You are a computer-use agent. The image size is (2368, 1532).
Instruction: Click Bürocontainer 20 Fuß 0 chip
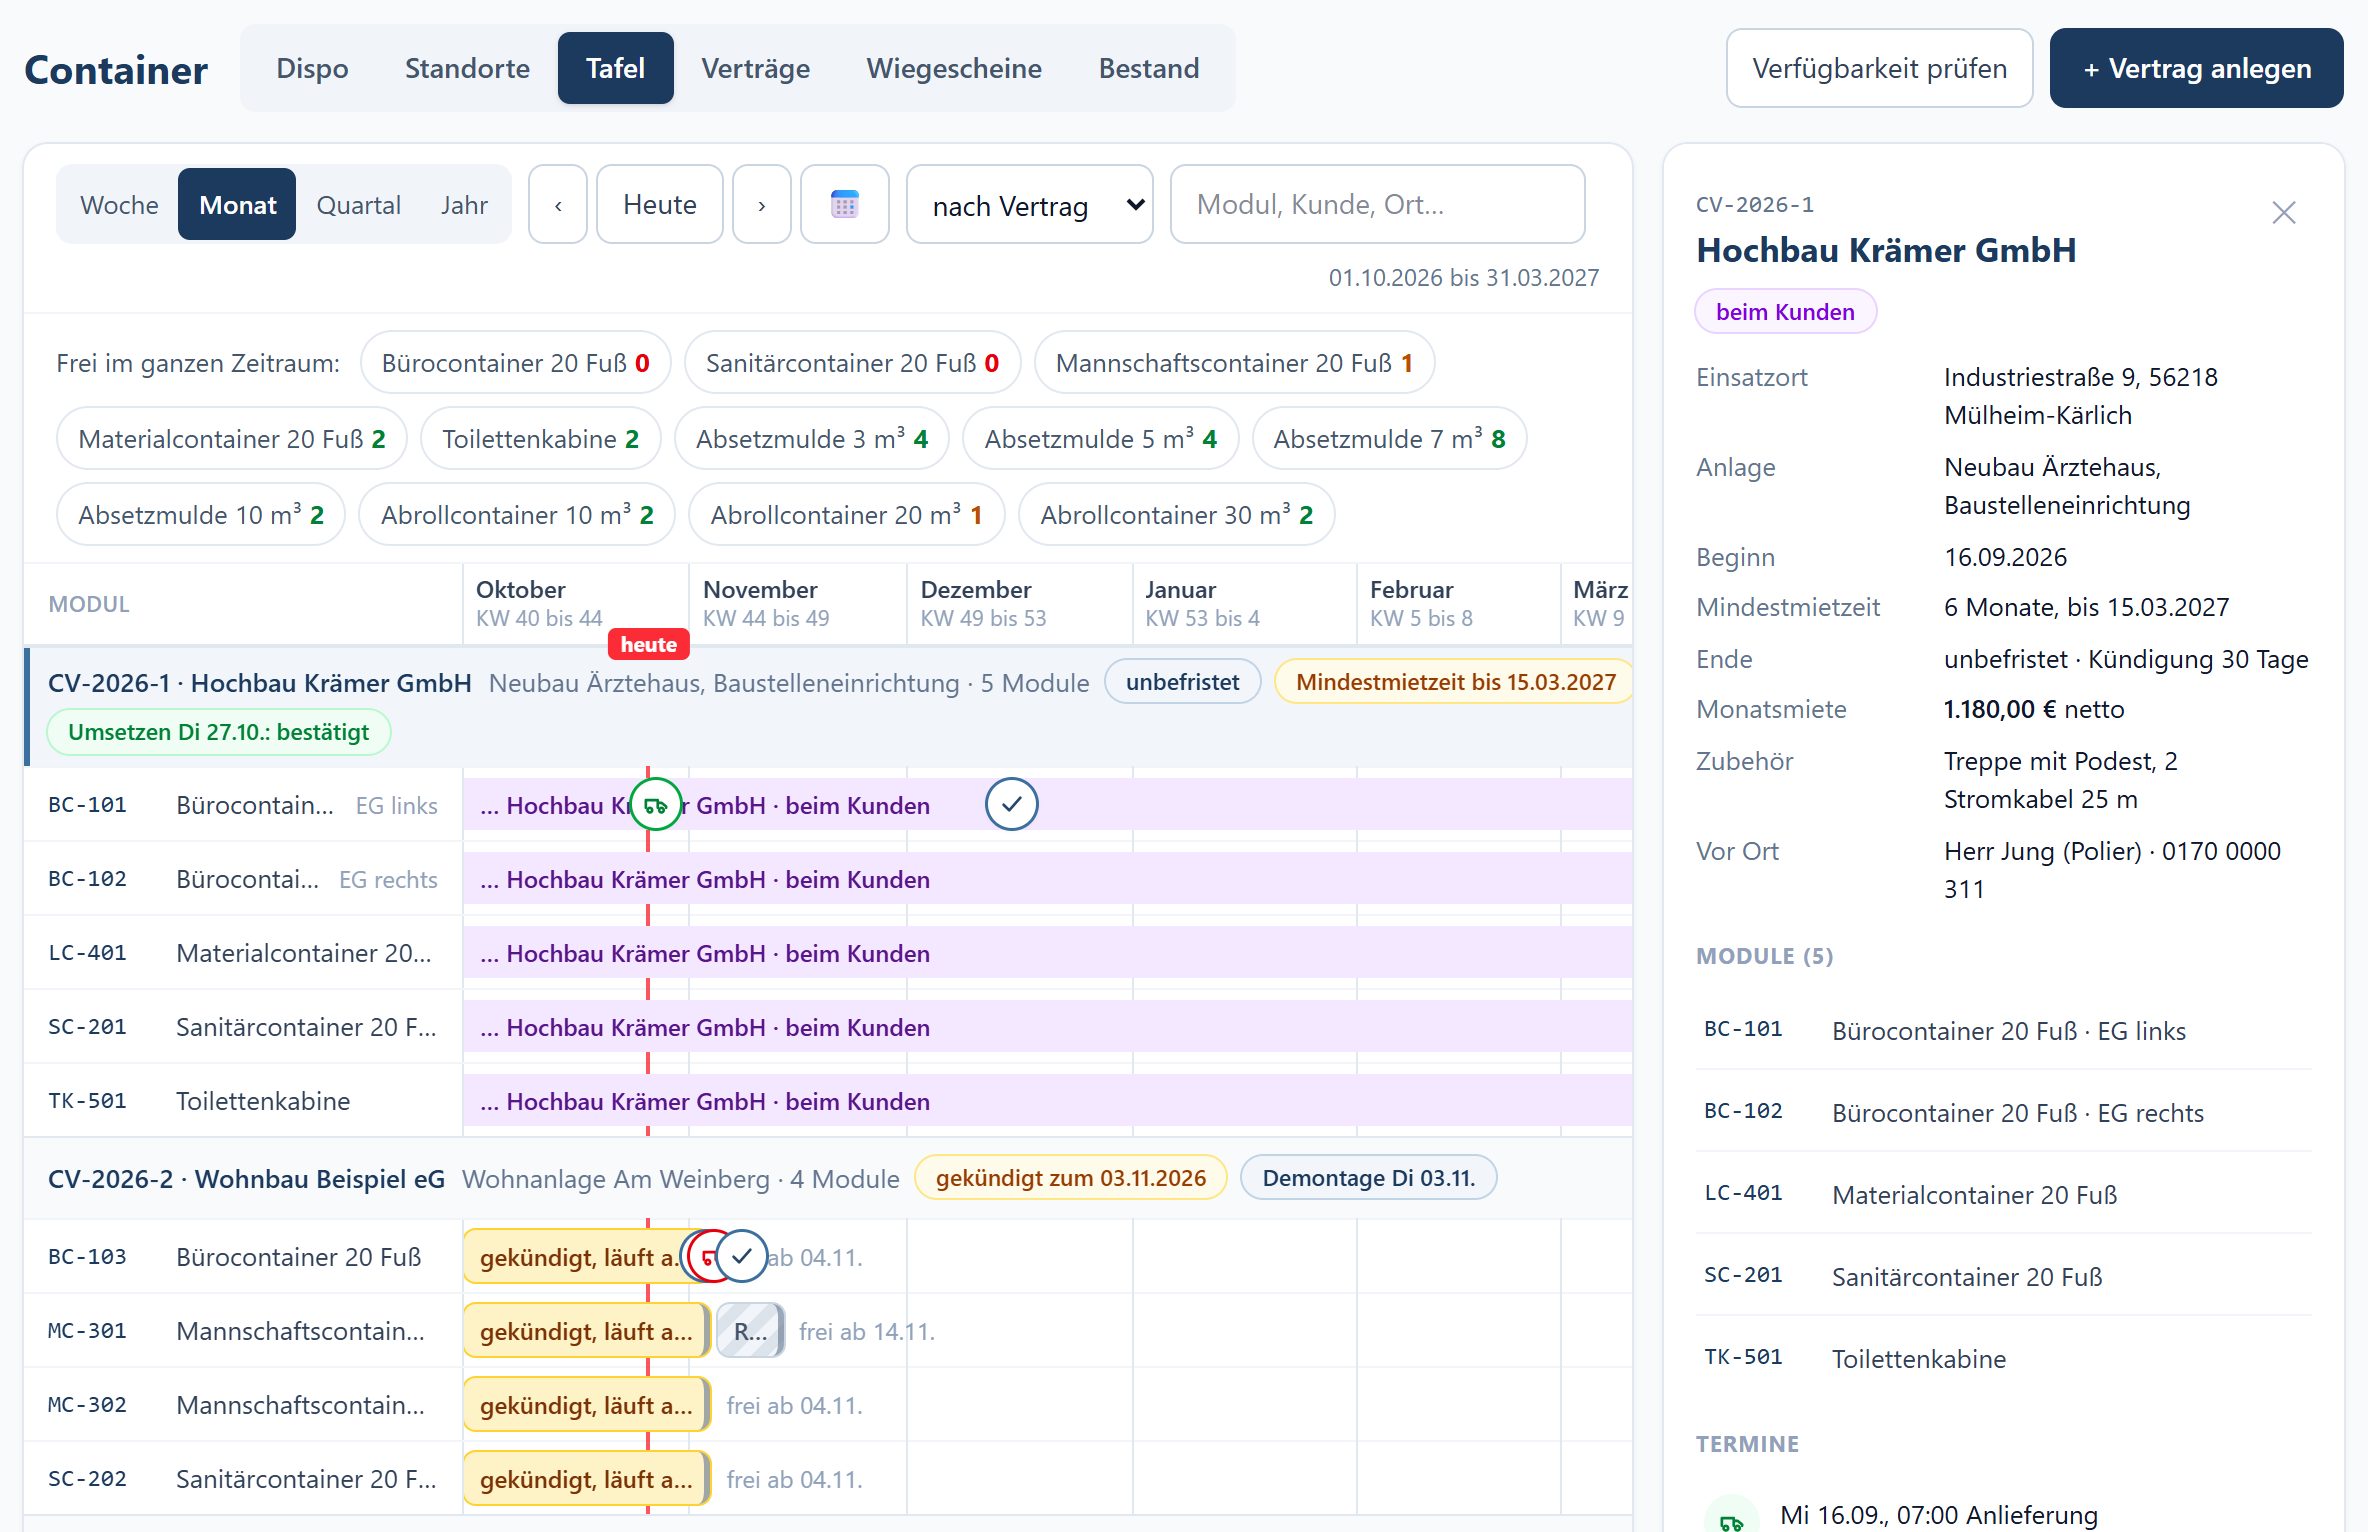pyautogui.click(x=515, y=363)
